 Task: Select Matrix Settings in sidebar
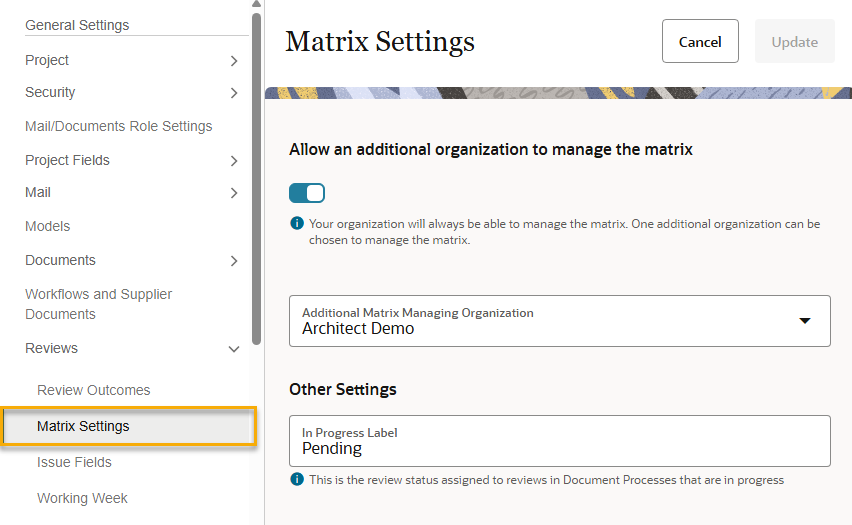click(83, 426)
